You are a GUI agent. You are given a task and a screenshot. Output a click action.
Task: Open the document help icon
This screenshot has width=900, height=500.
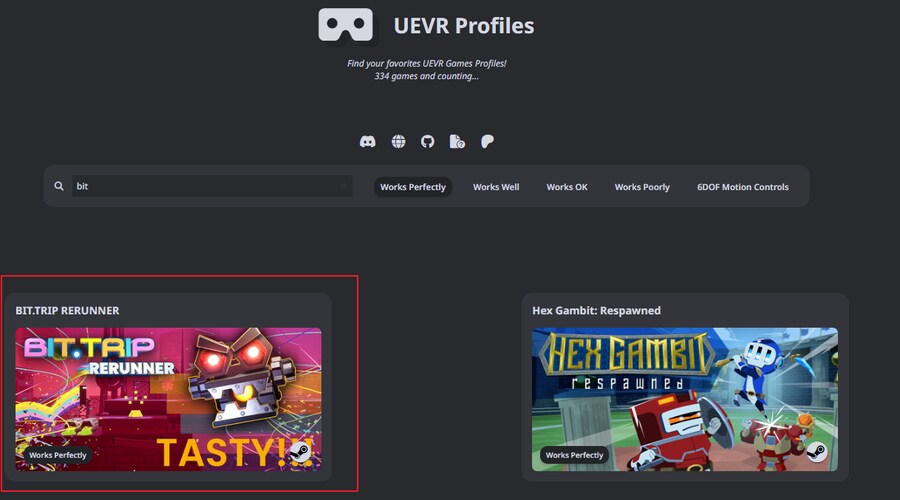pos(457,141)
